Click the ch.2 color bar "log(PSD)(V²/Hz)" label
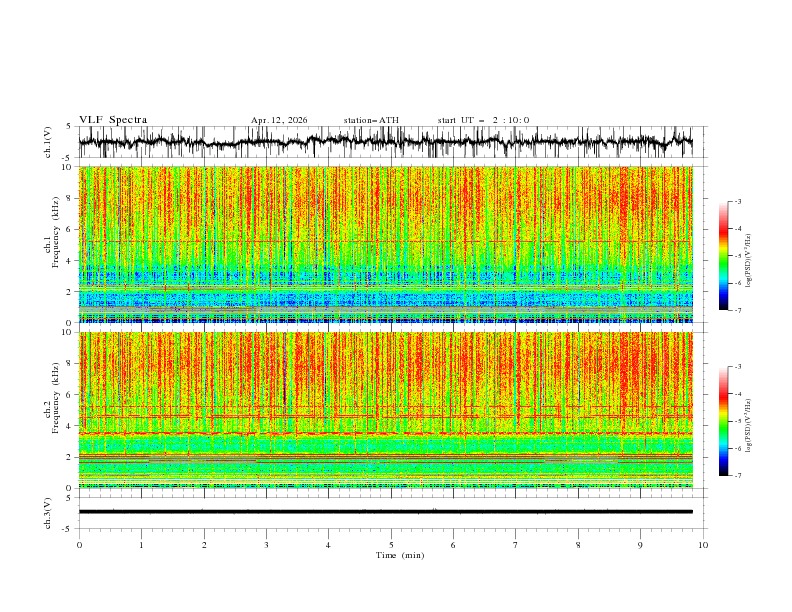 click(748, 426)
